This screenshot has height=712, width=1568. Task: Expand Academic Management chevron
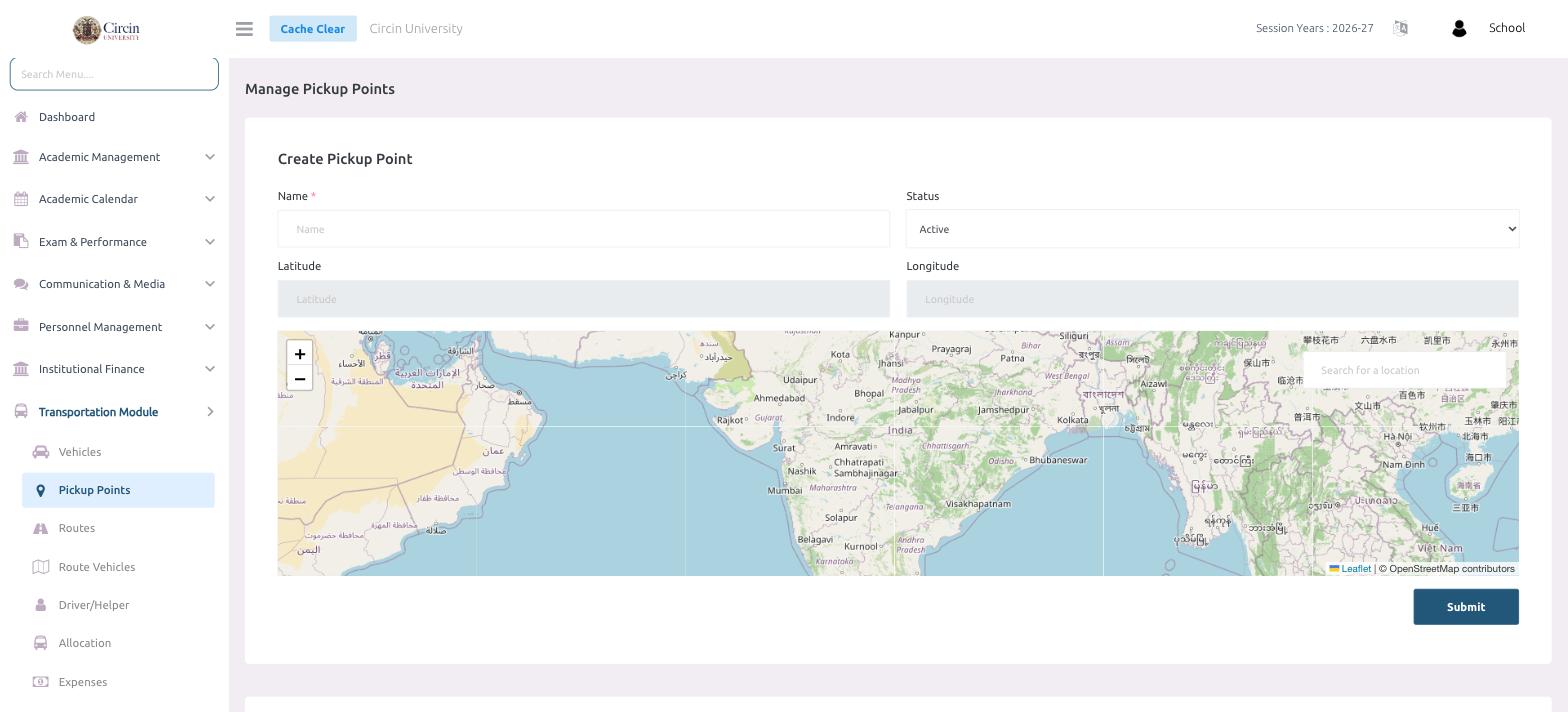click(x=210, y=157)
